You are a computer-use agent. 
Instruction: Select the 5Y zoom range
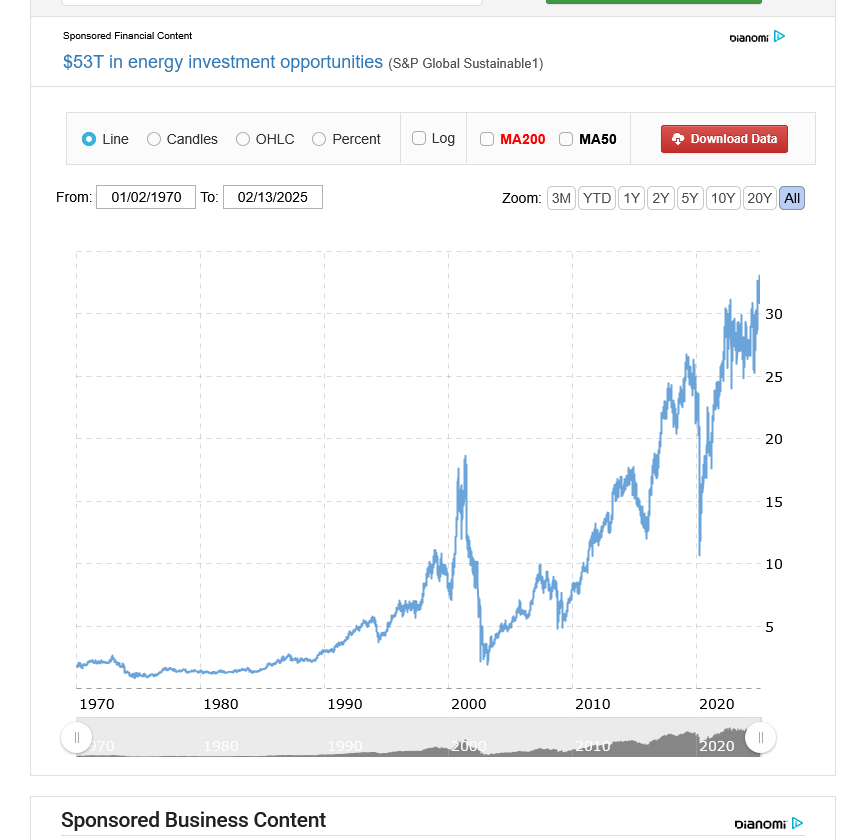690,198
